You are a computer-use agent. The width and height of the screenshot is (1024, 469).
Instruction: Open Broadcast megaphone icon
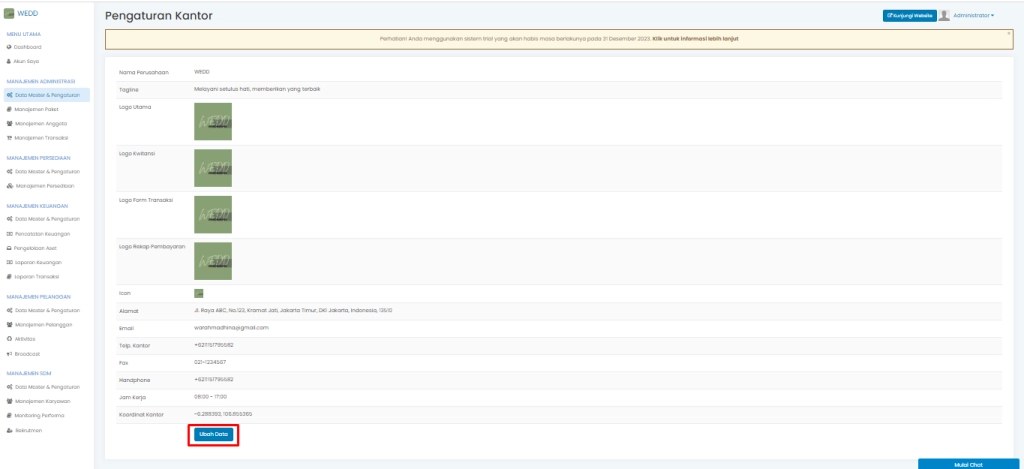click(x=9, y=354)
